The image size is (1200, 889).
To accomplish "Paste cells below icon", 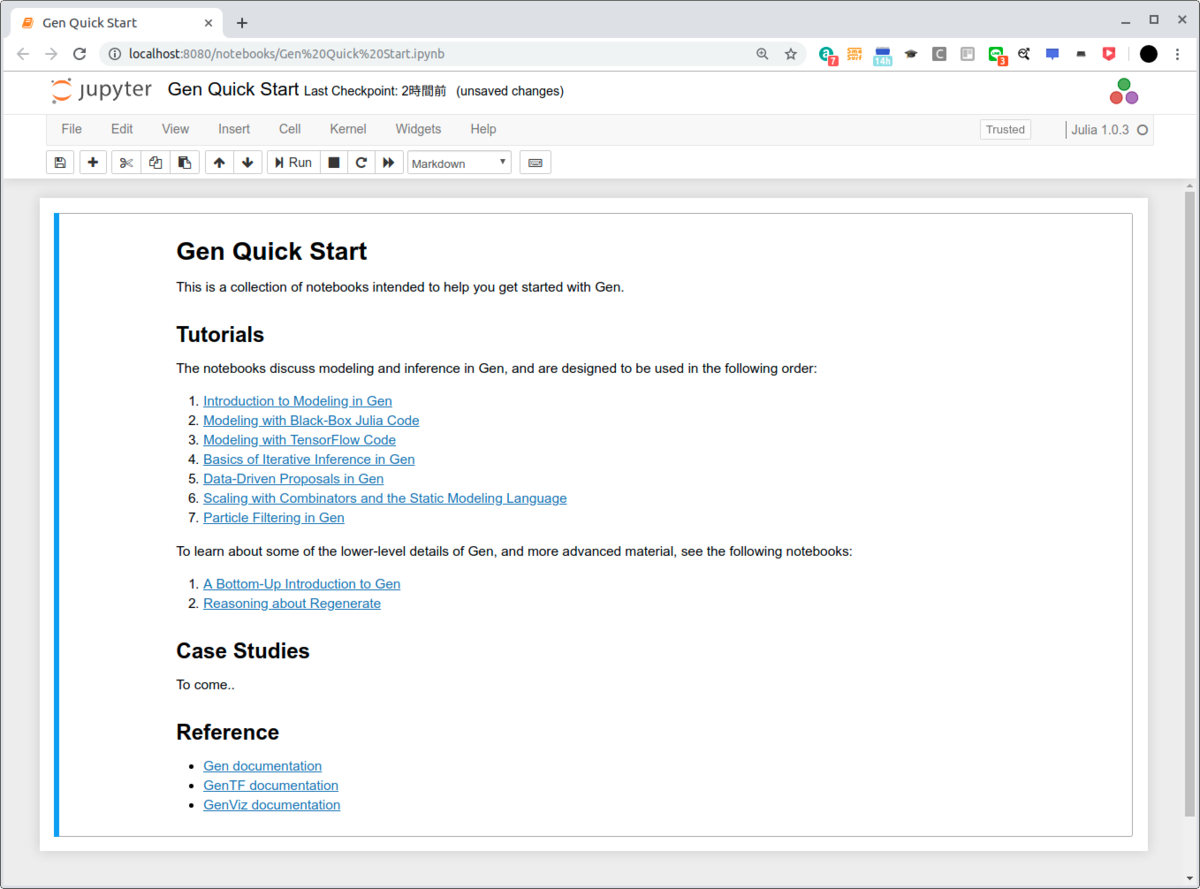I will (184, 162).
